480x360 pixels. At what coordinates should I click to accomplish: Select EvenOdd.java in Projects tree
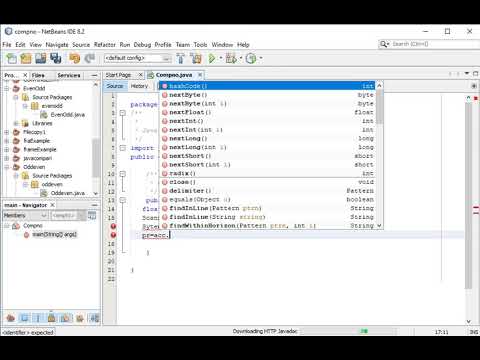(68, 115)
